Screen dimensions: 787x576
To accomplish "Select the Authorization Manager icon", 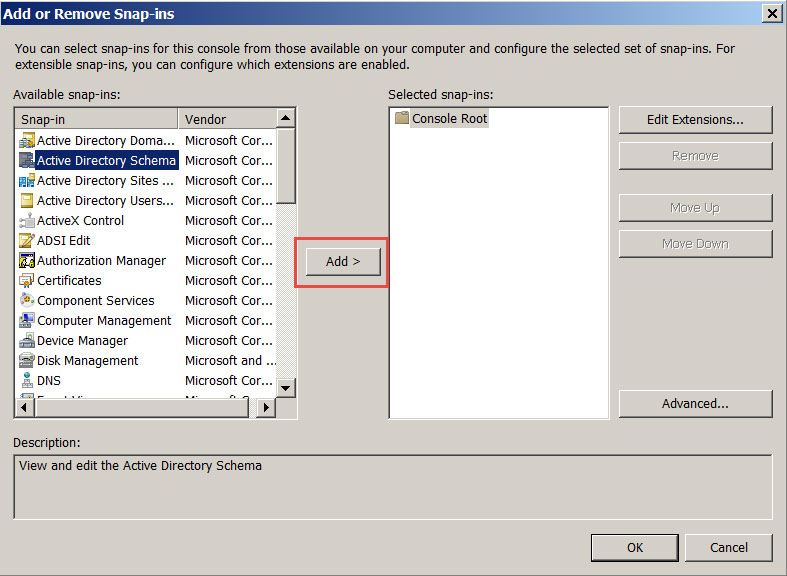I will click(27, 261).
